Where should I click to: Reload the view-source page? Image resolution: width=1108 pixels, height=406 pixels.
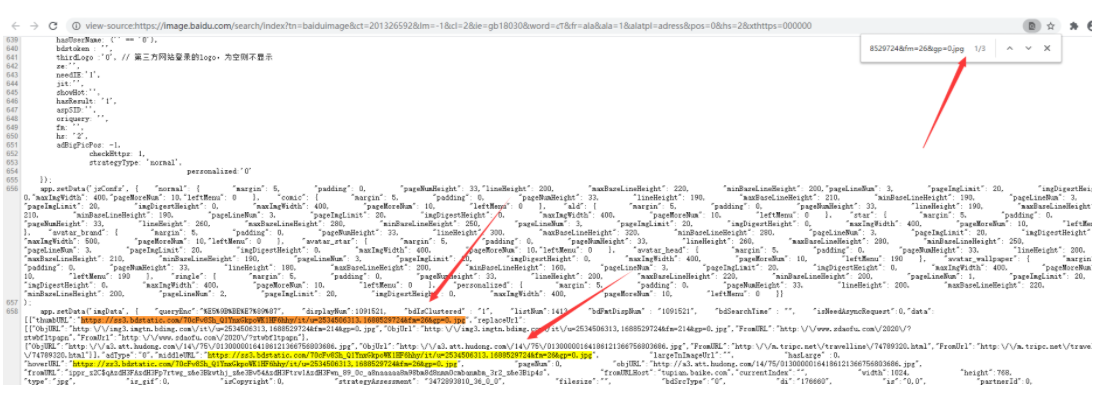[x=55, y=25]
